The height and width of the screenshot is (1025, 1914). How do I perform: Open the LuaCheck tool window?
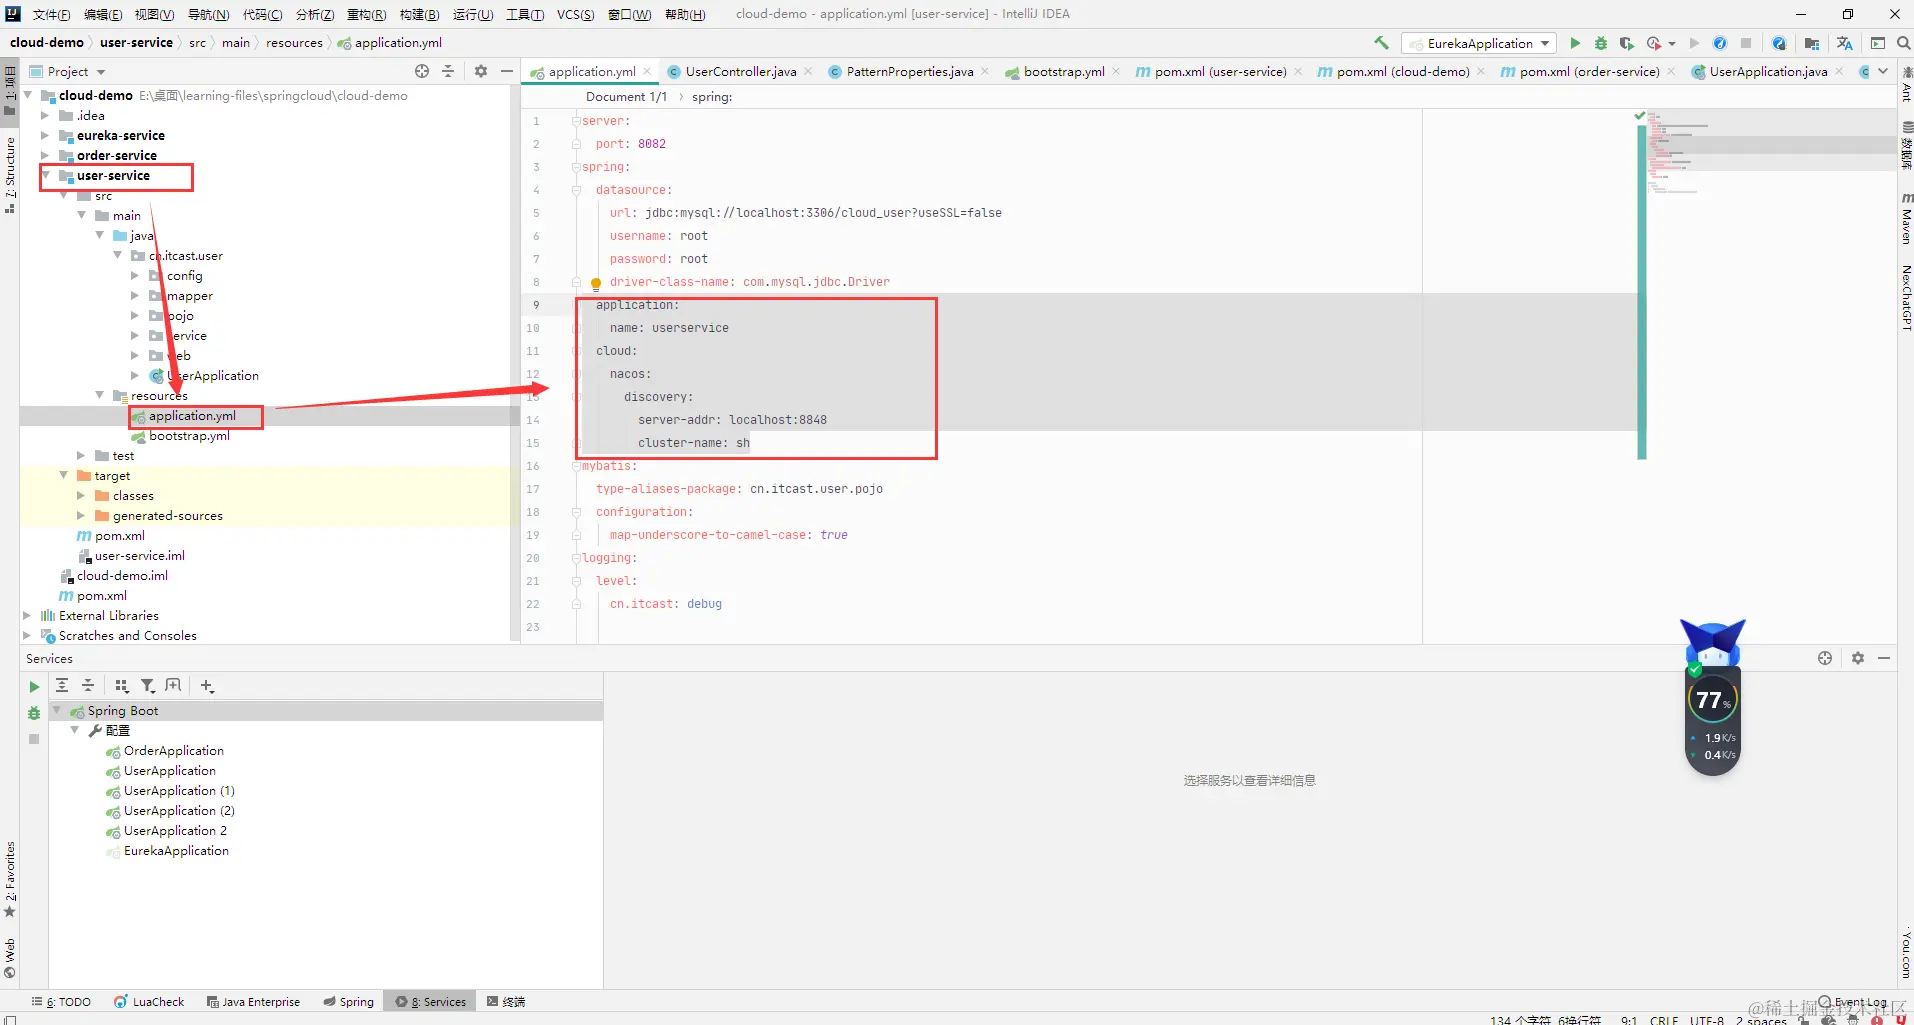(149, 1001)
